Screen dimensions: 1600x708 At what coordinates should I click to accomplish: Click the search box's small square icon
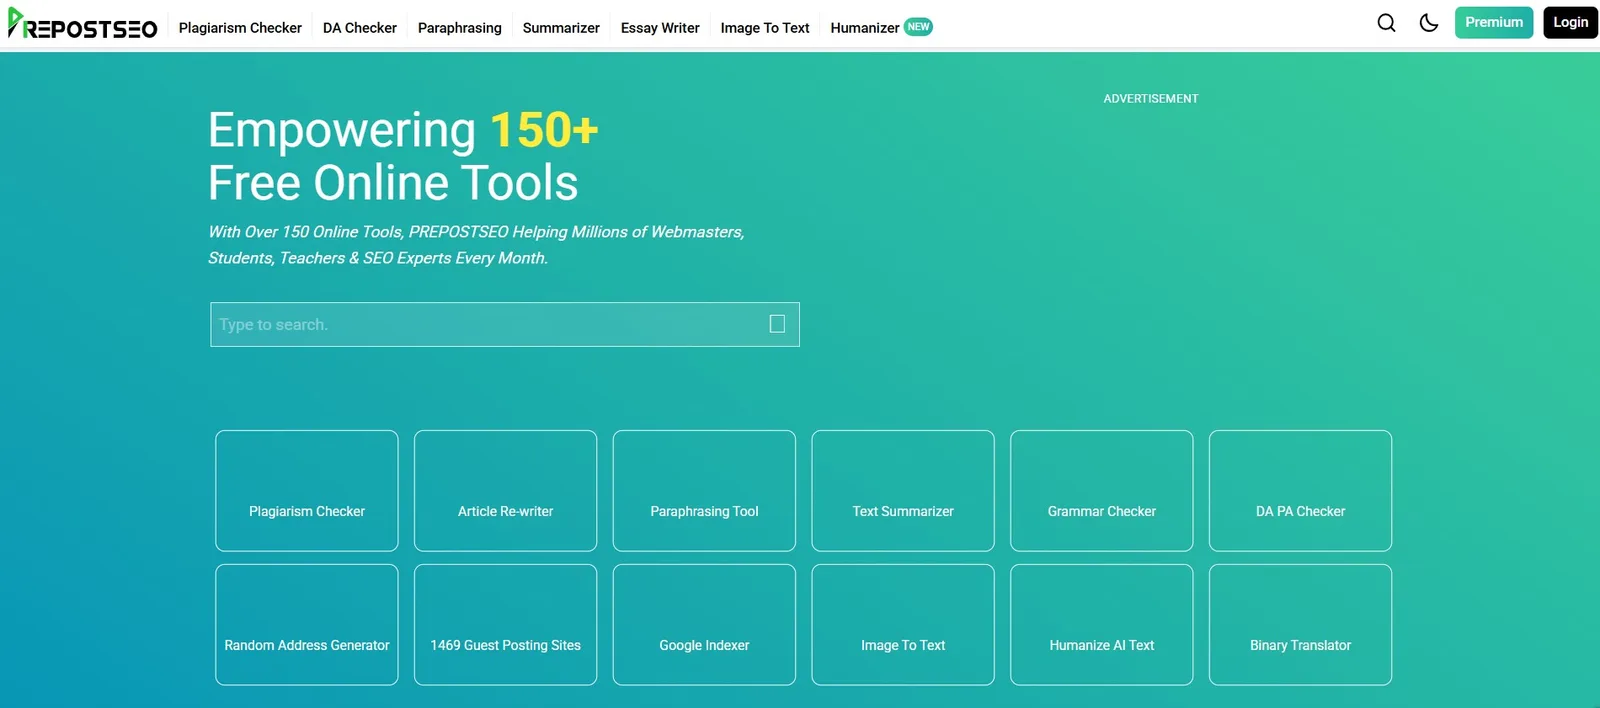click(777, 324)
